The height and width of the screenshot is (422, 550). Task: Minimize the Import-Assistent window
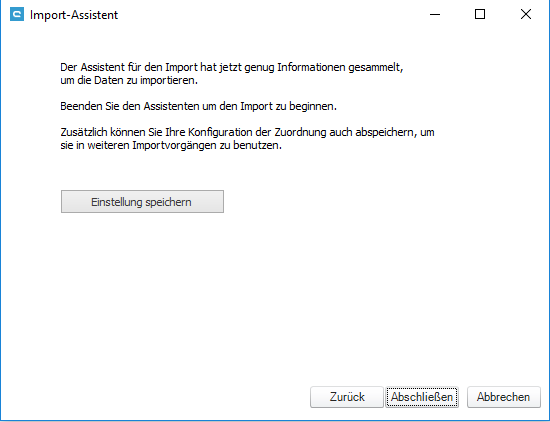tap(435, 14)
